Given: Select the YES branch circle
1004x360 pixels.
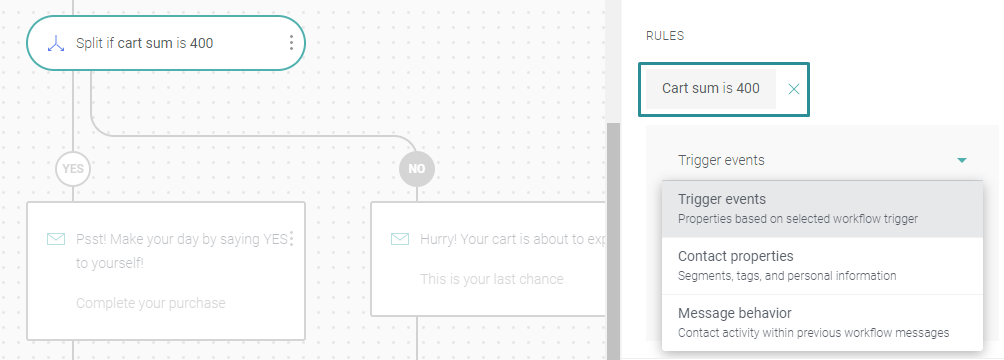Looking at the screenshot, I should pos(73,168).
